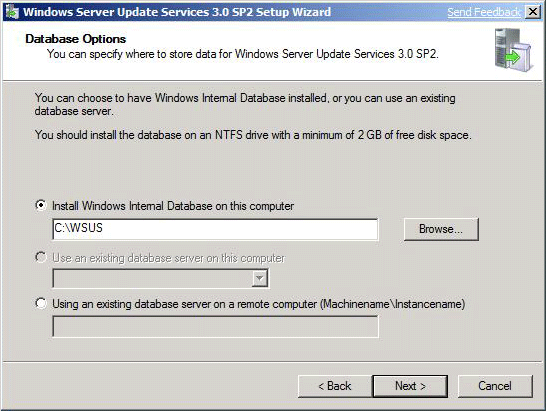Click the Setup Wizard title bar text
Viewport: 546px width, 411px height.
click(177, 12)
